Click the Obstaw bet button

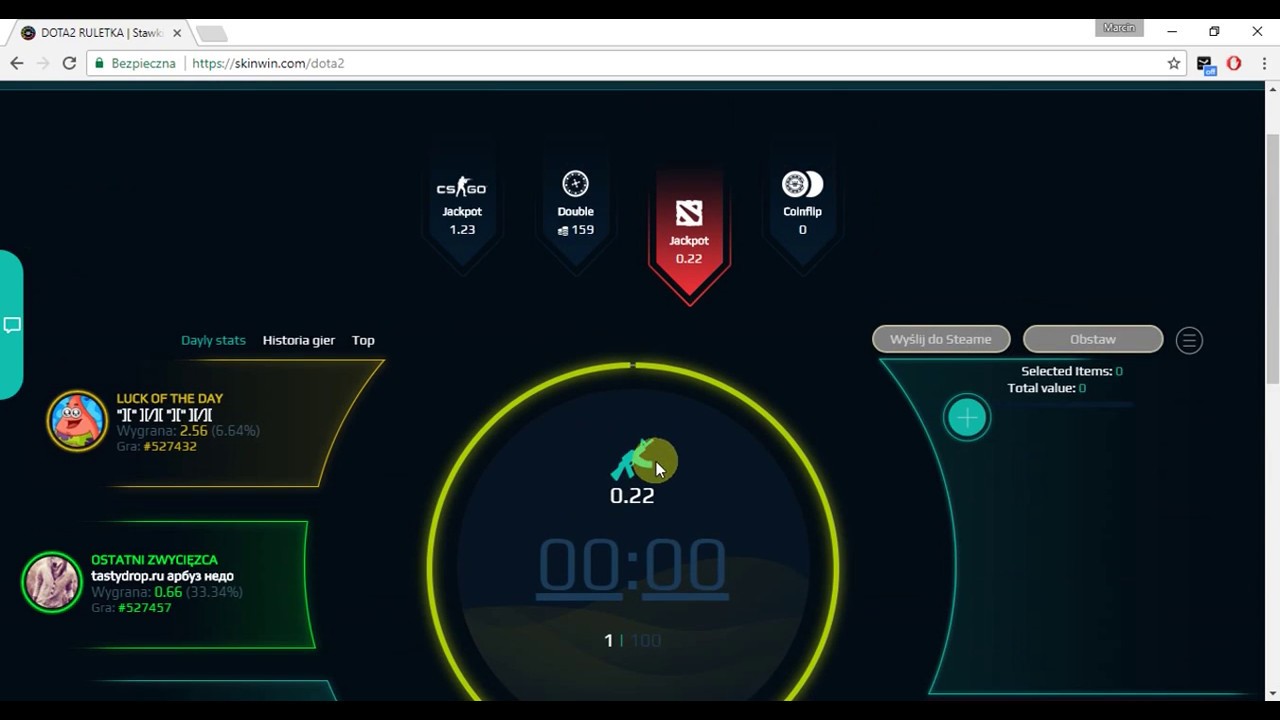coord(1093,339)
